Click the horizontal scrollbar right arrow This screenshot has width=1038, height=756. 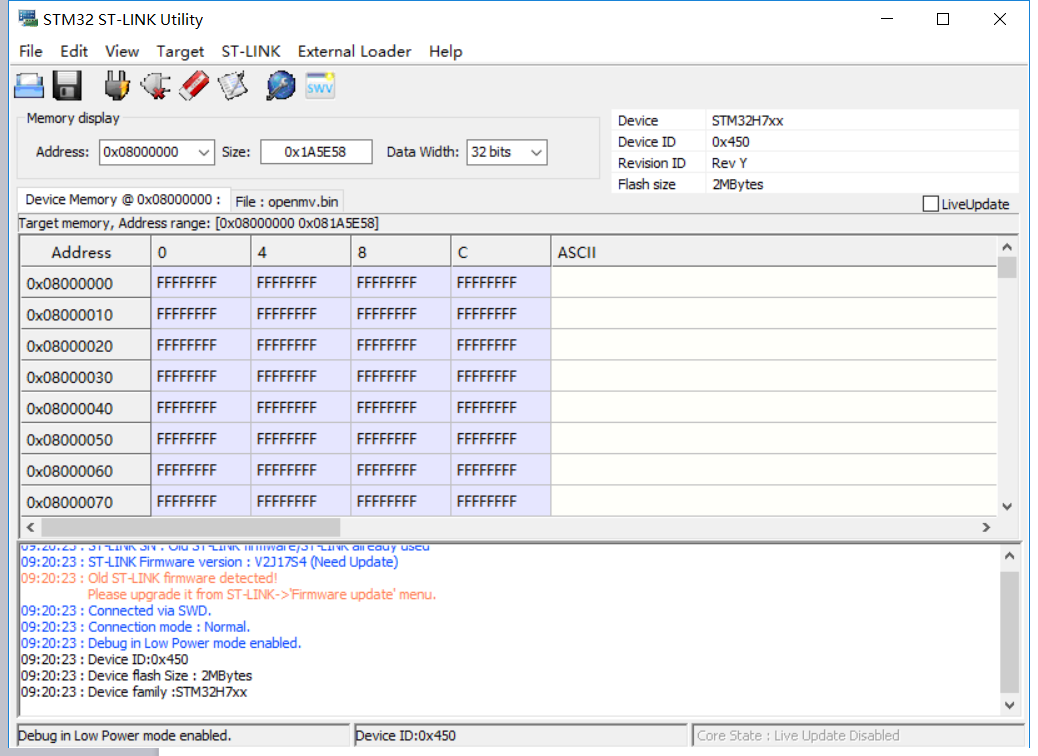[x=986, y=528]
